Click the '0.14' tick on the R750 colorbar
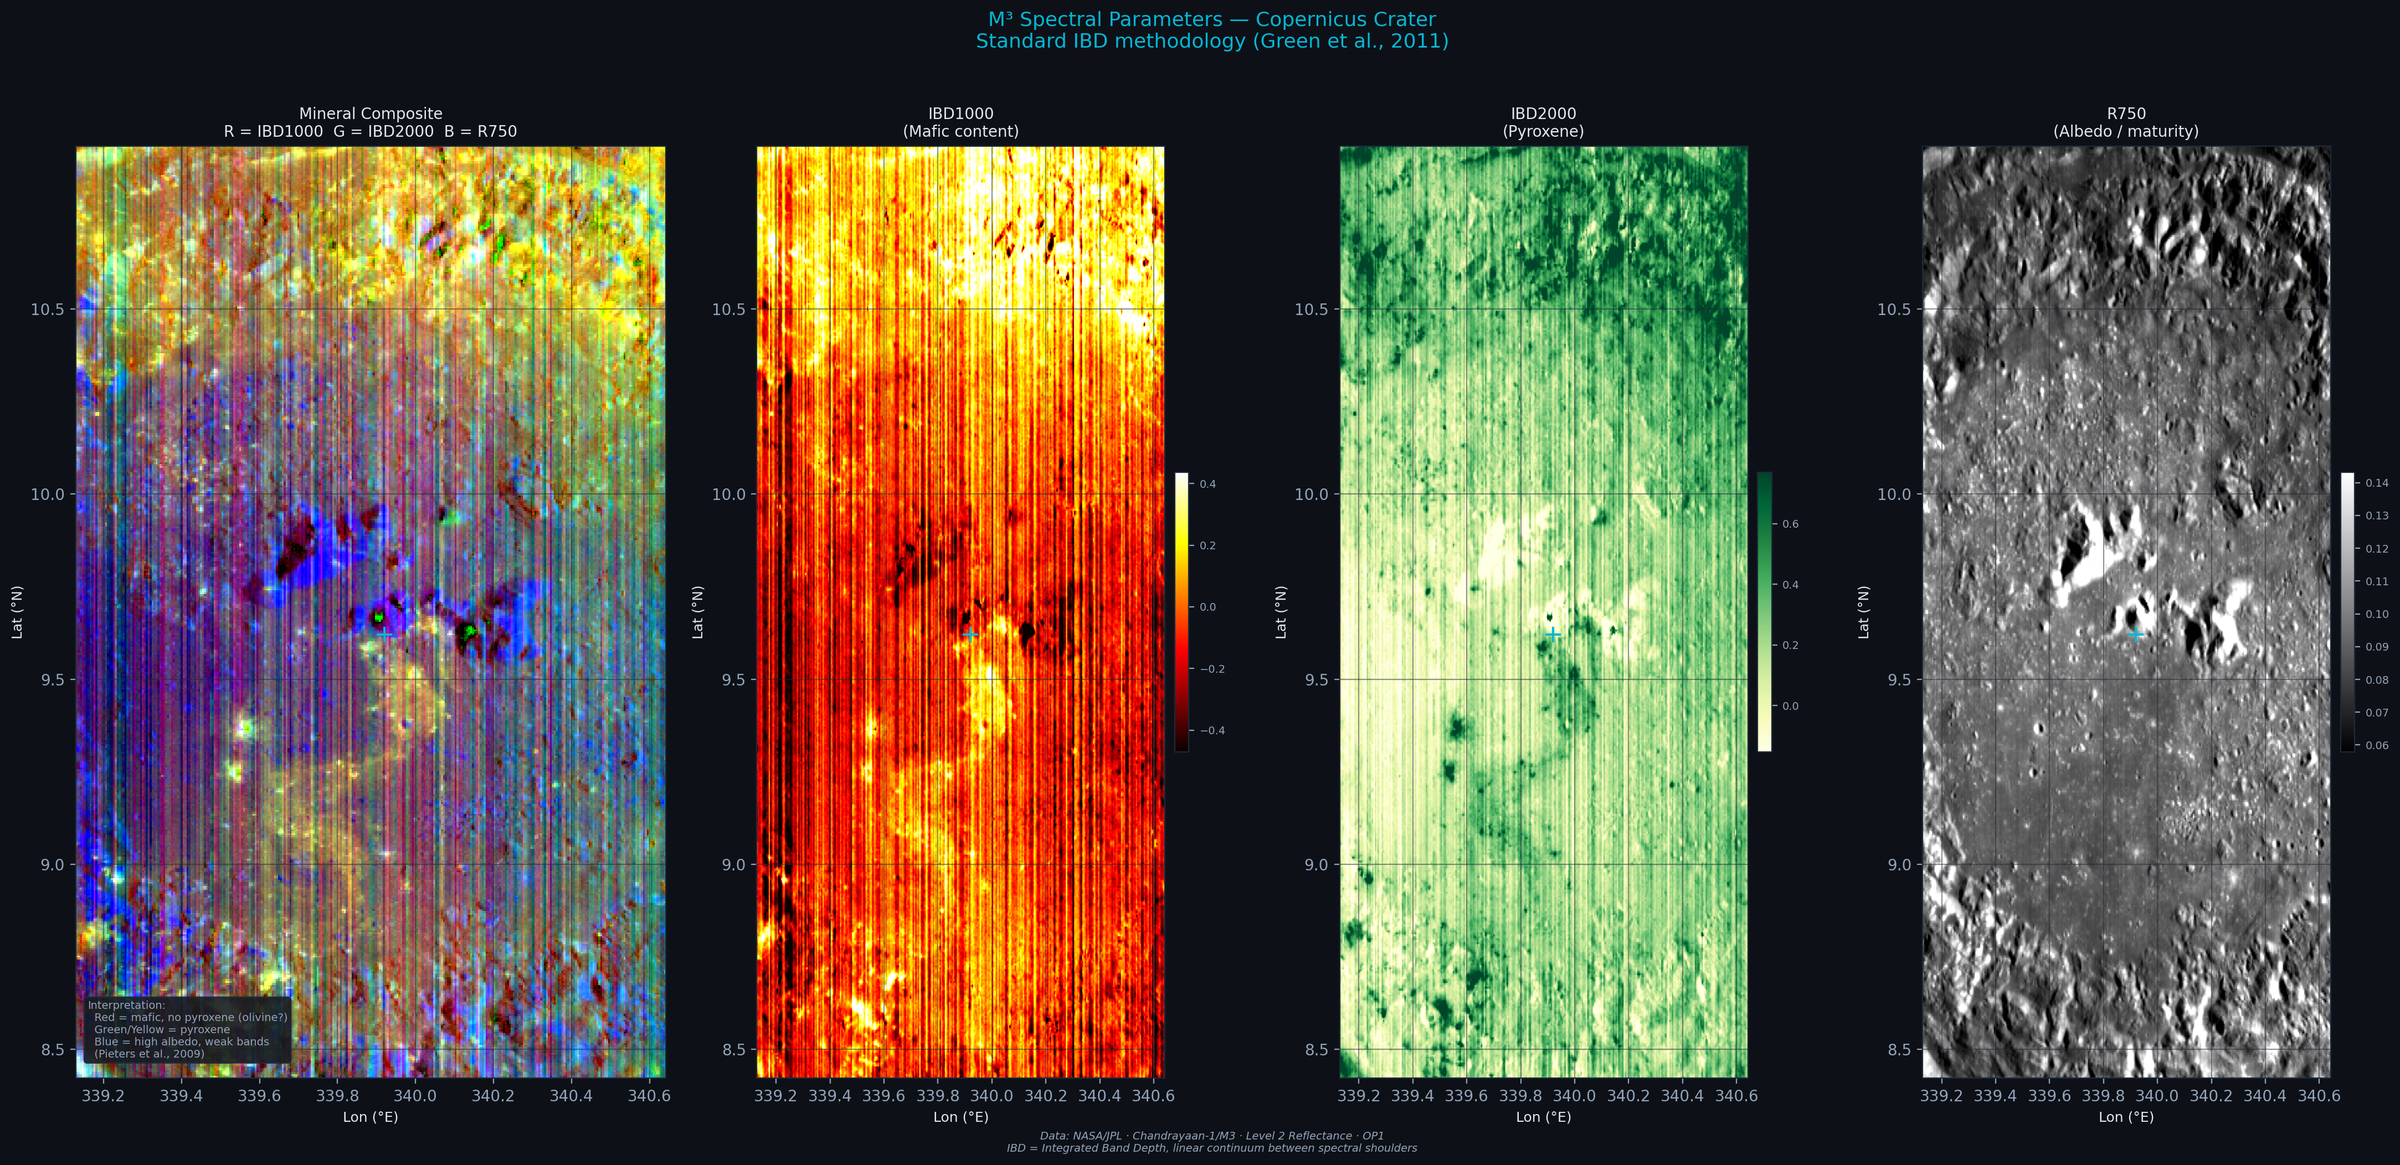This screenshot has width=2400, height=1165. coord(2377,483)
